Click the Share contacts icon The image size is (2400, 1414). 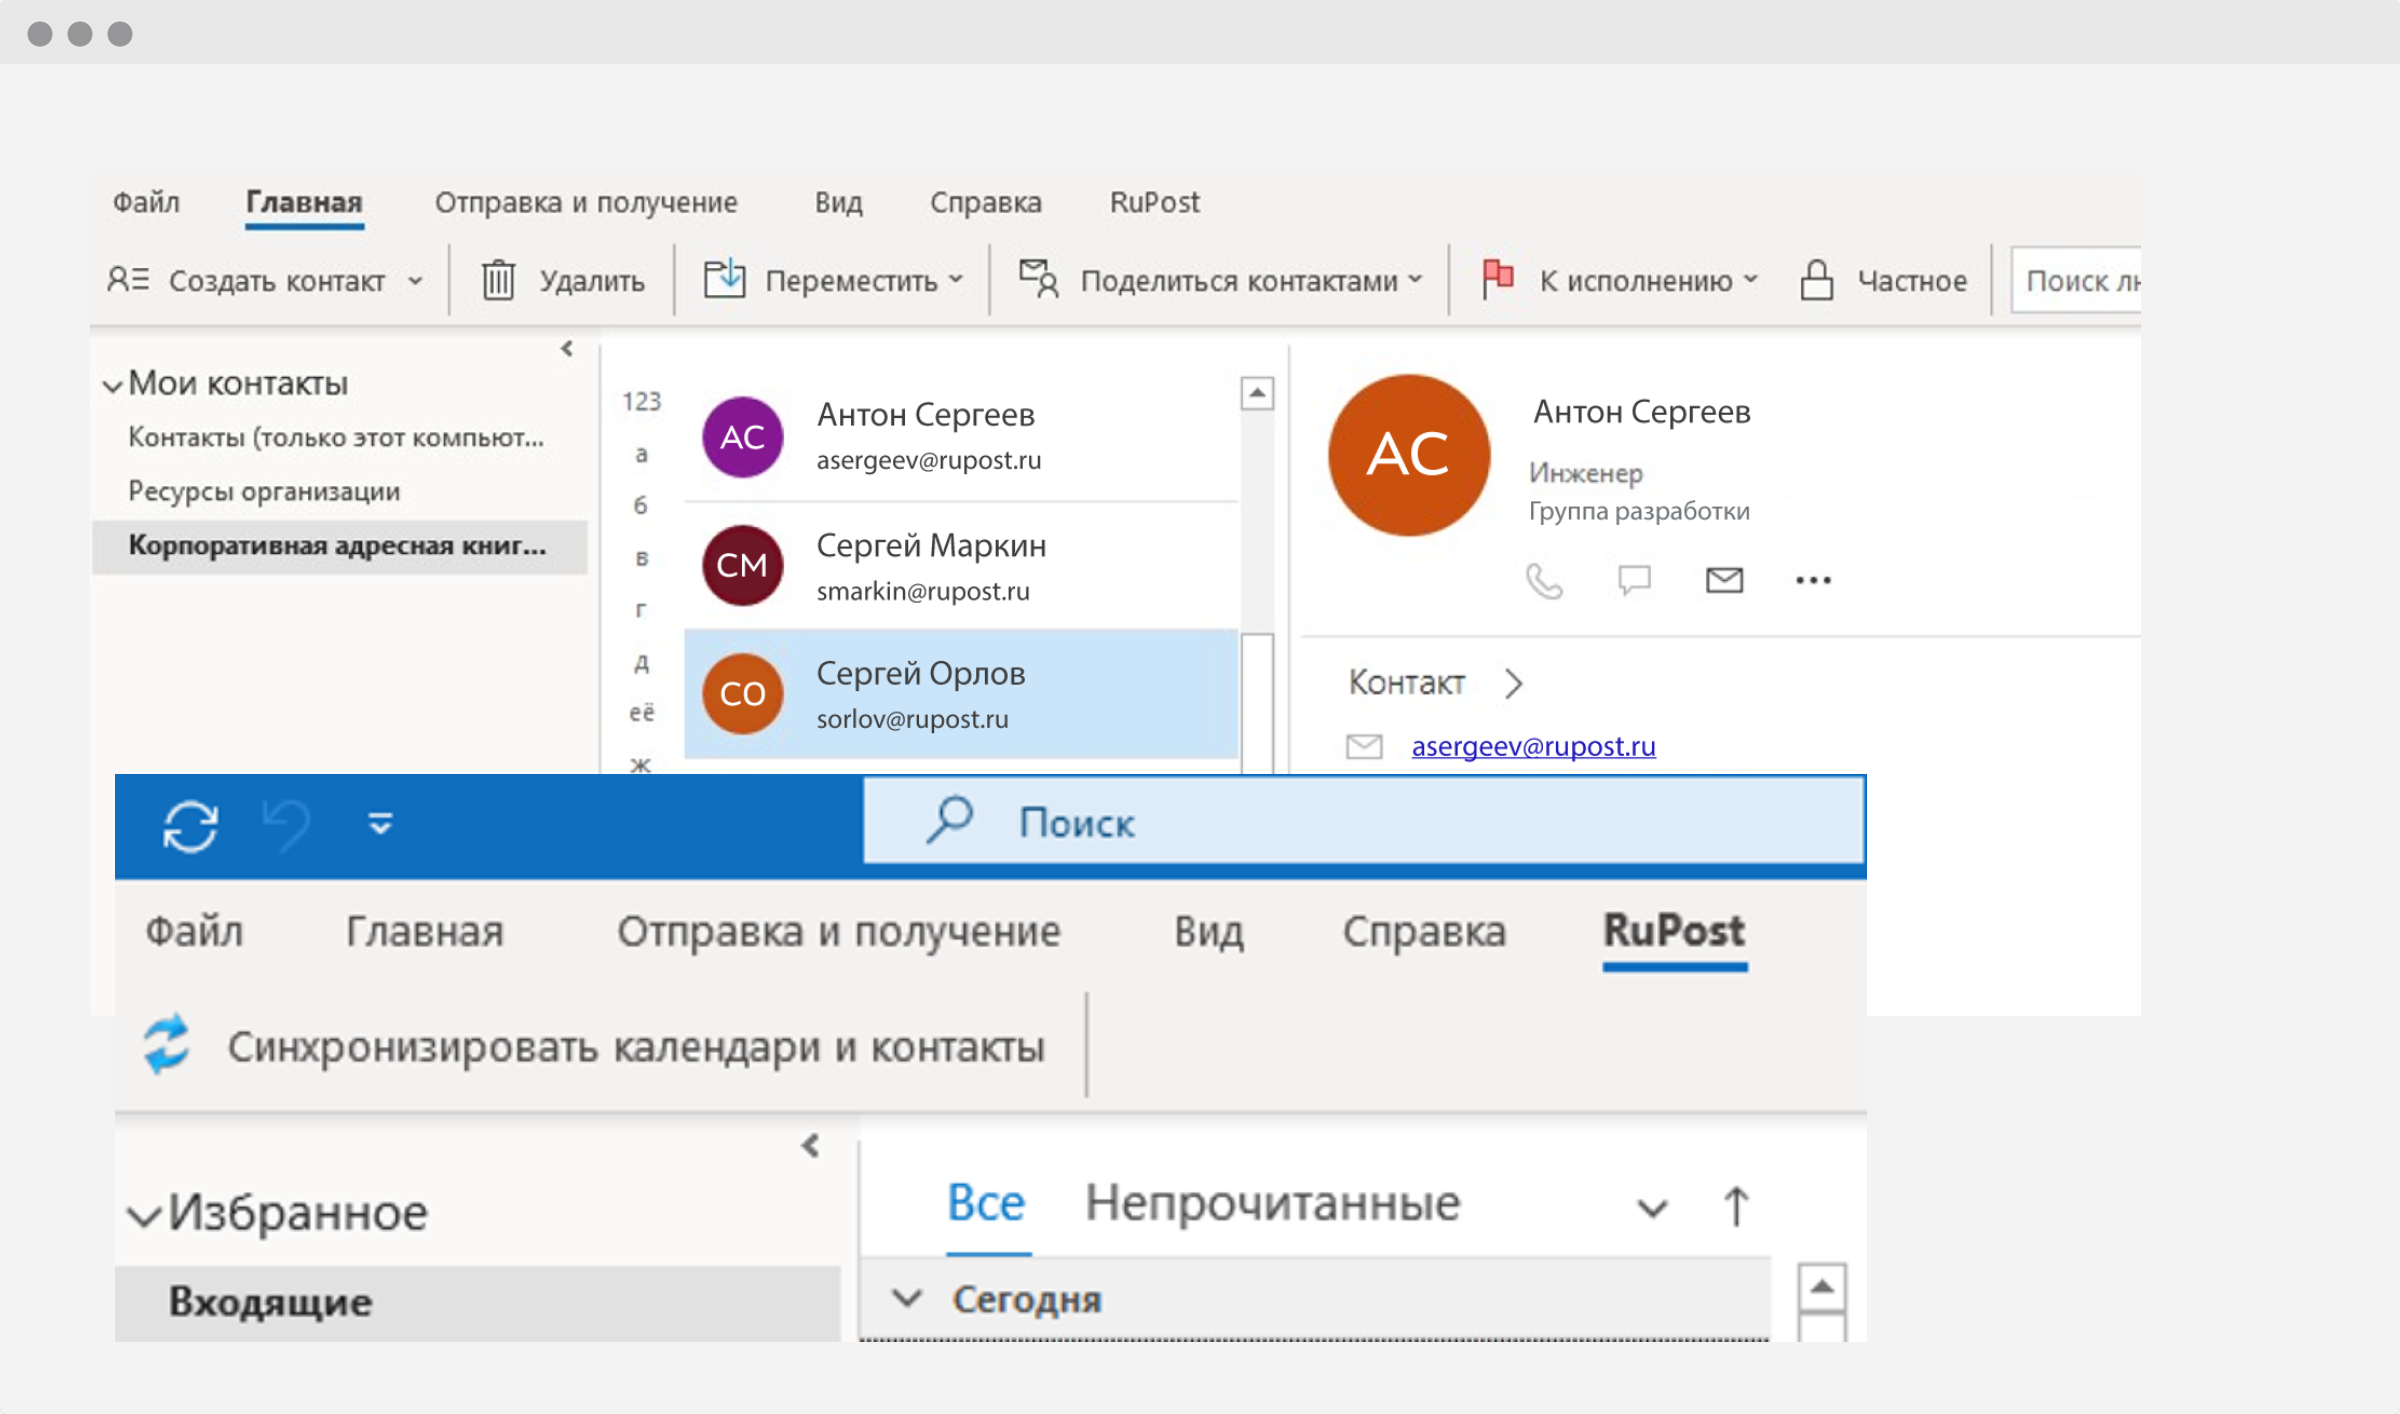point(1039,278)
